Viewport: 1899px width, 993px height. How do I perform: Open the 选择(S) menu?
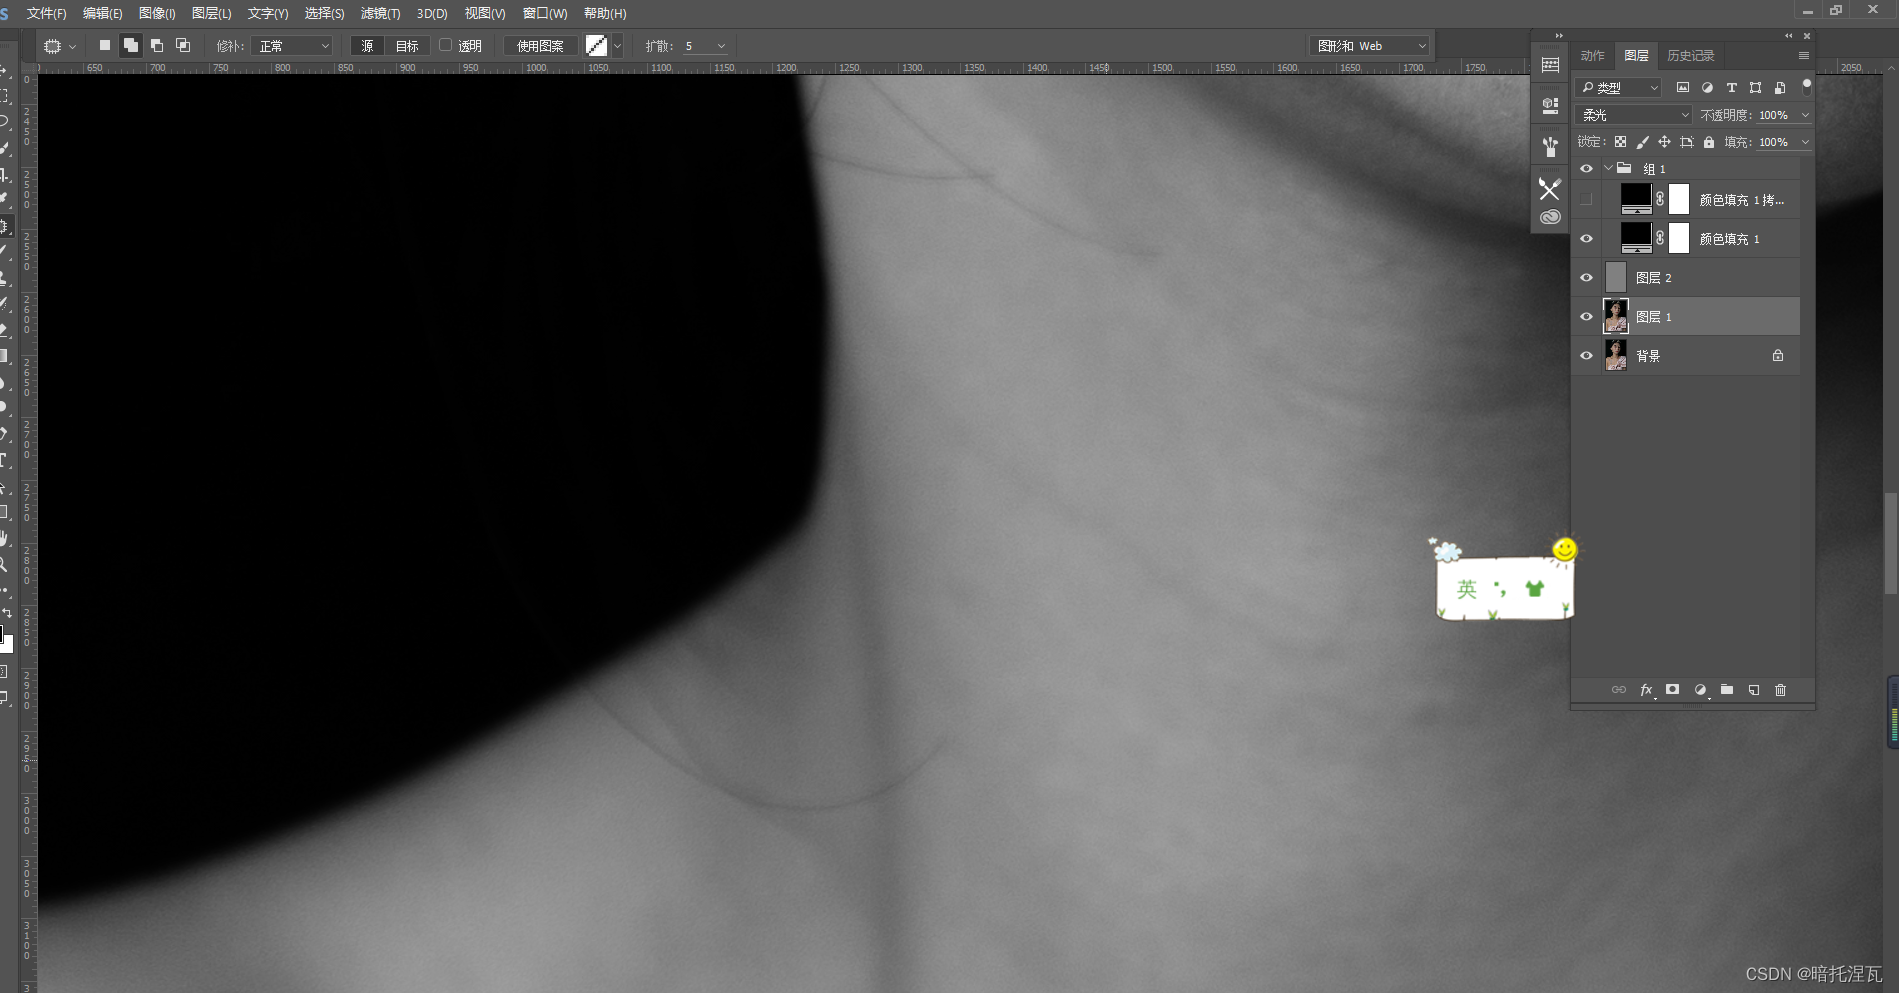coord(324,13)
